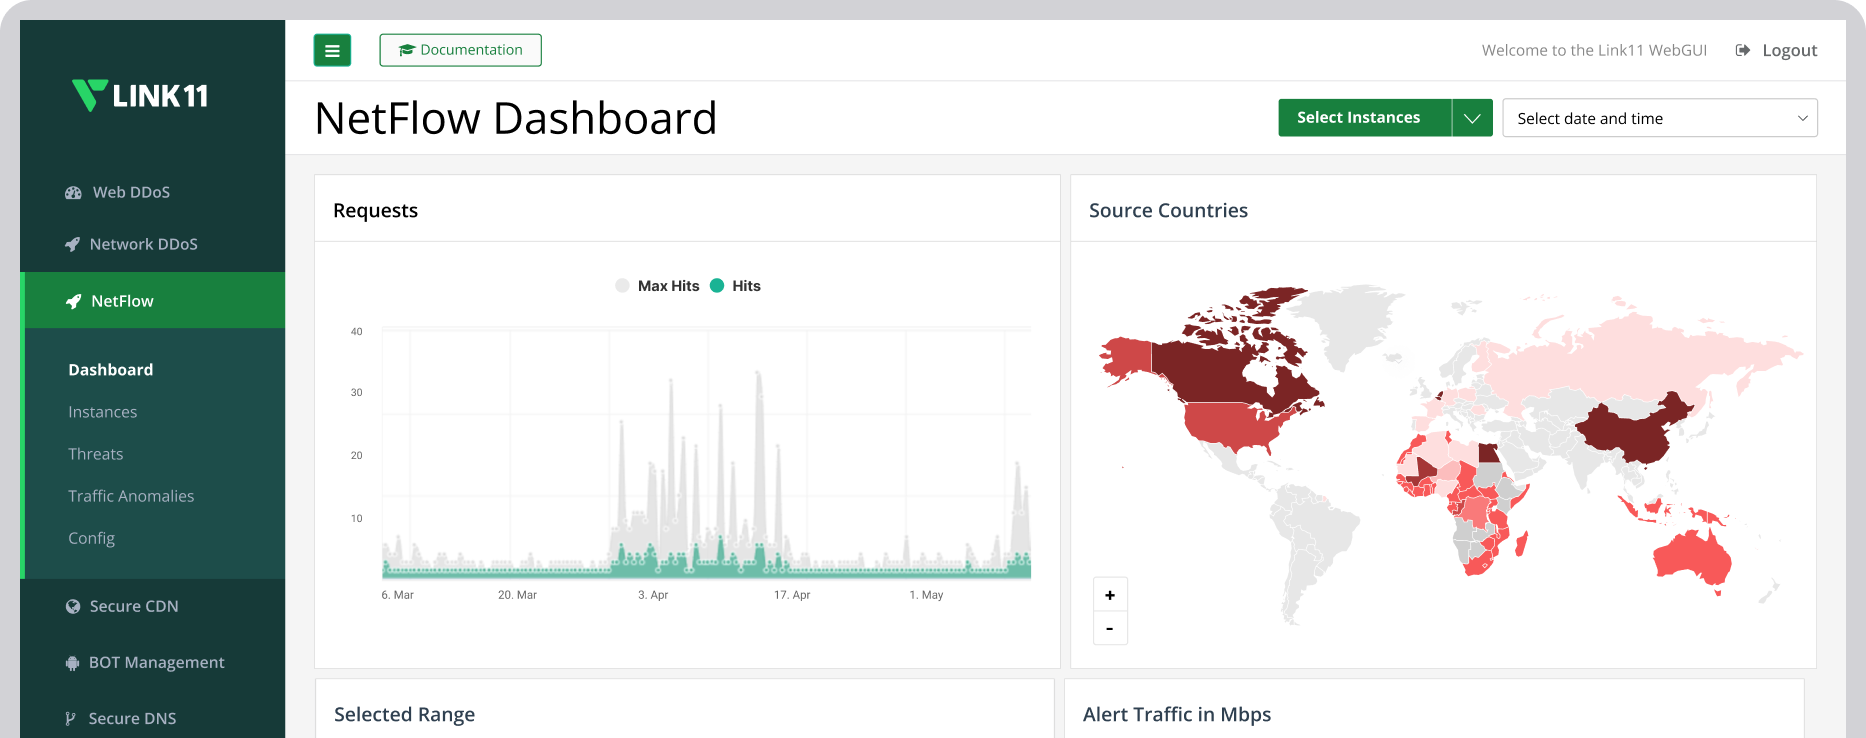Viewport: 1866px width, 738px height.
Task: Click the Network DDoS rocket icon
Action: (x=72, y=244)
